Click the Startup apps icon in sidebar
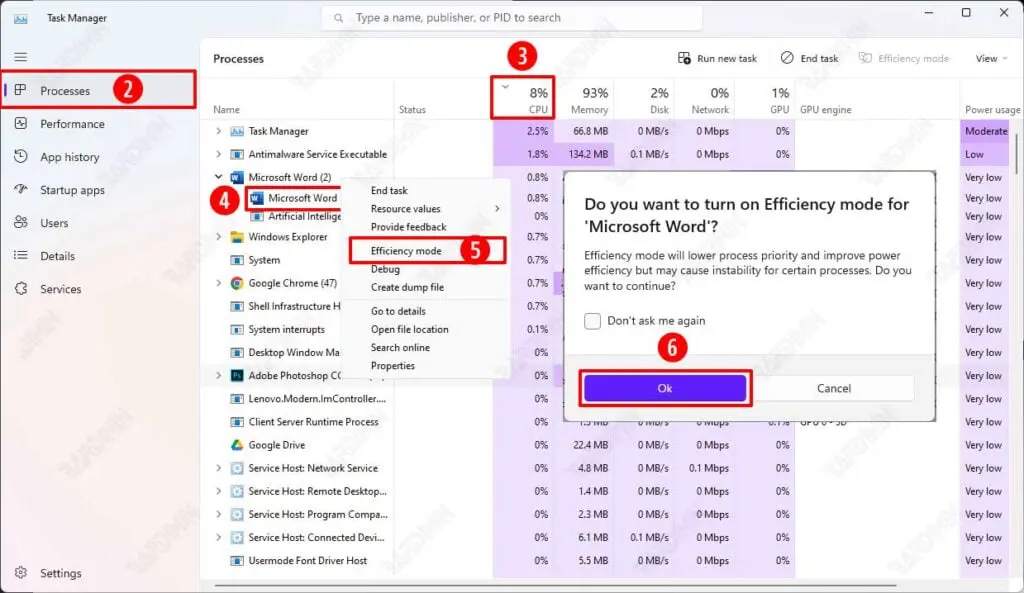 [21, 189]
